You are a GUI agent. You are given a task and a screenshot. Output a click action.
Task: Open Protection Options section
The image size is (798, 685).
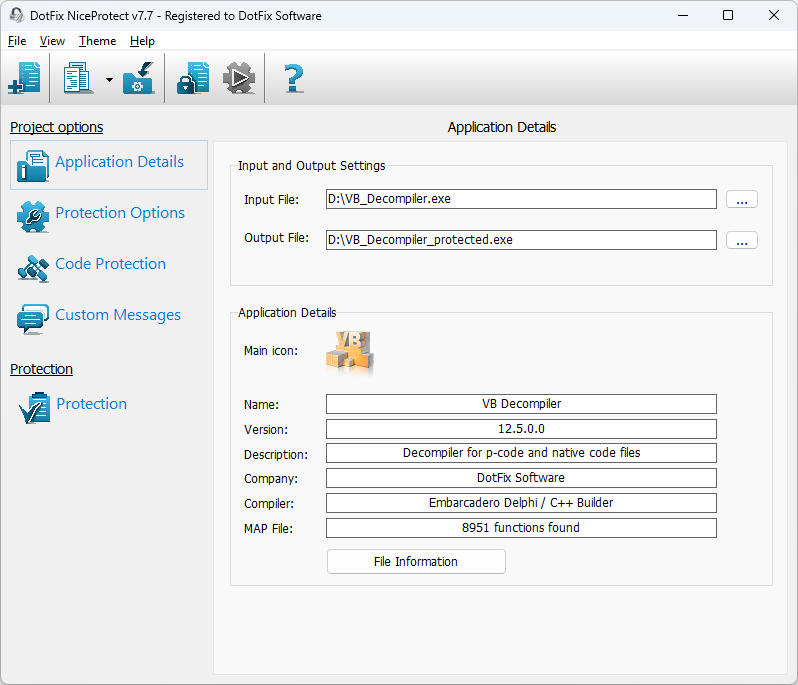[x=120, y=213]
